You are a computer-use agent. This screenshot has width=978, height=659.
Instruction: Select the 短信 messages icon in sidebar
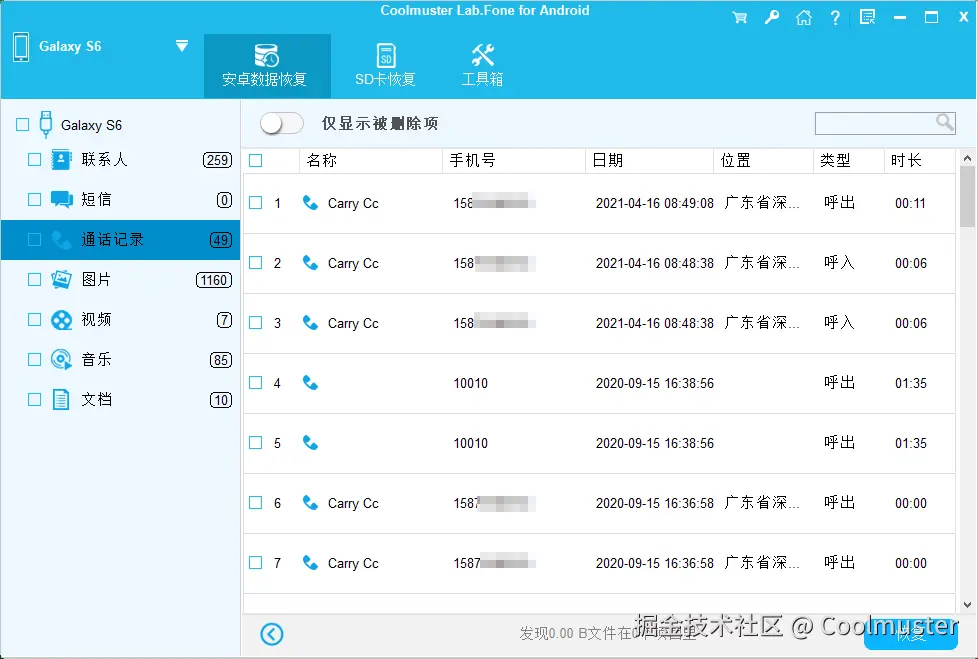(61, 199)
